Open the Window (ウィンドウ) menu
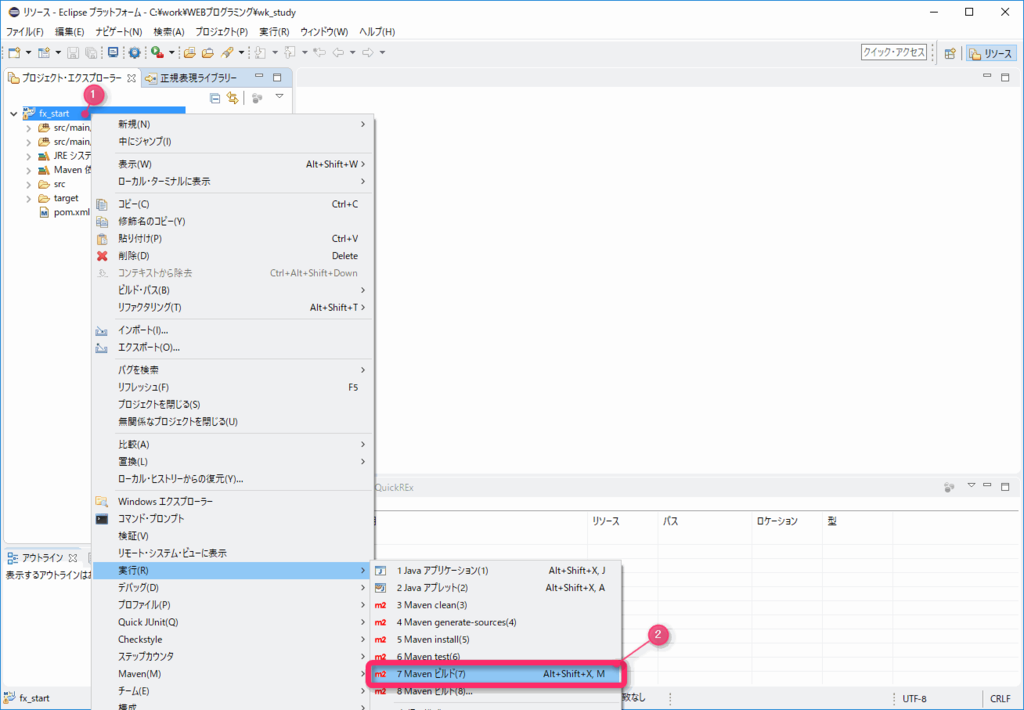This screenshot has height=710, width=1024. point(324,31)
